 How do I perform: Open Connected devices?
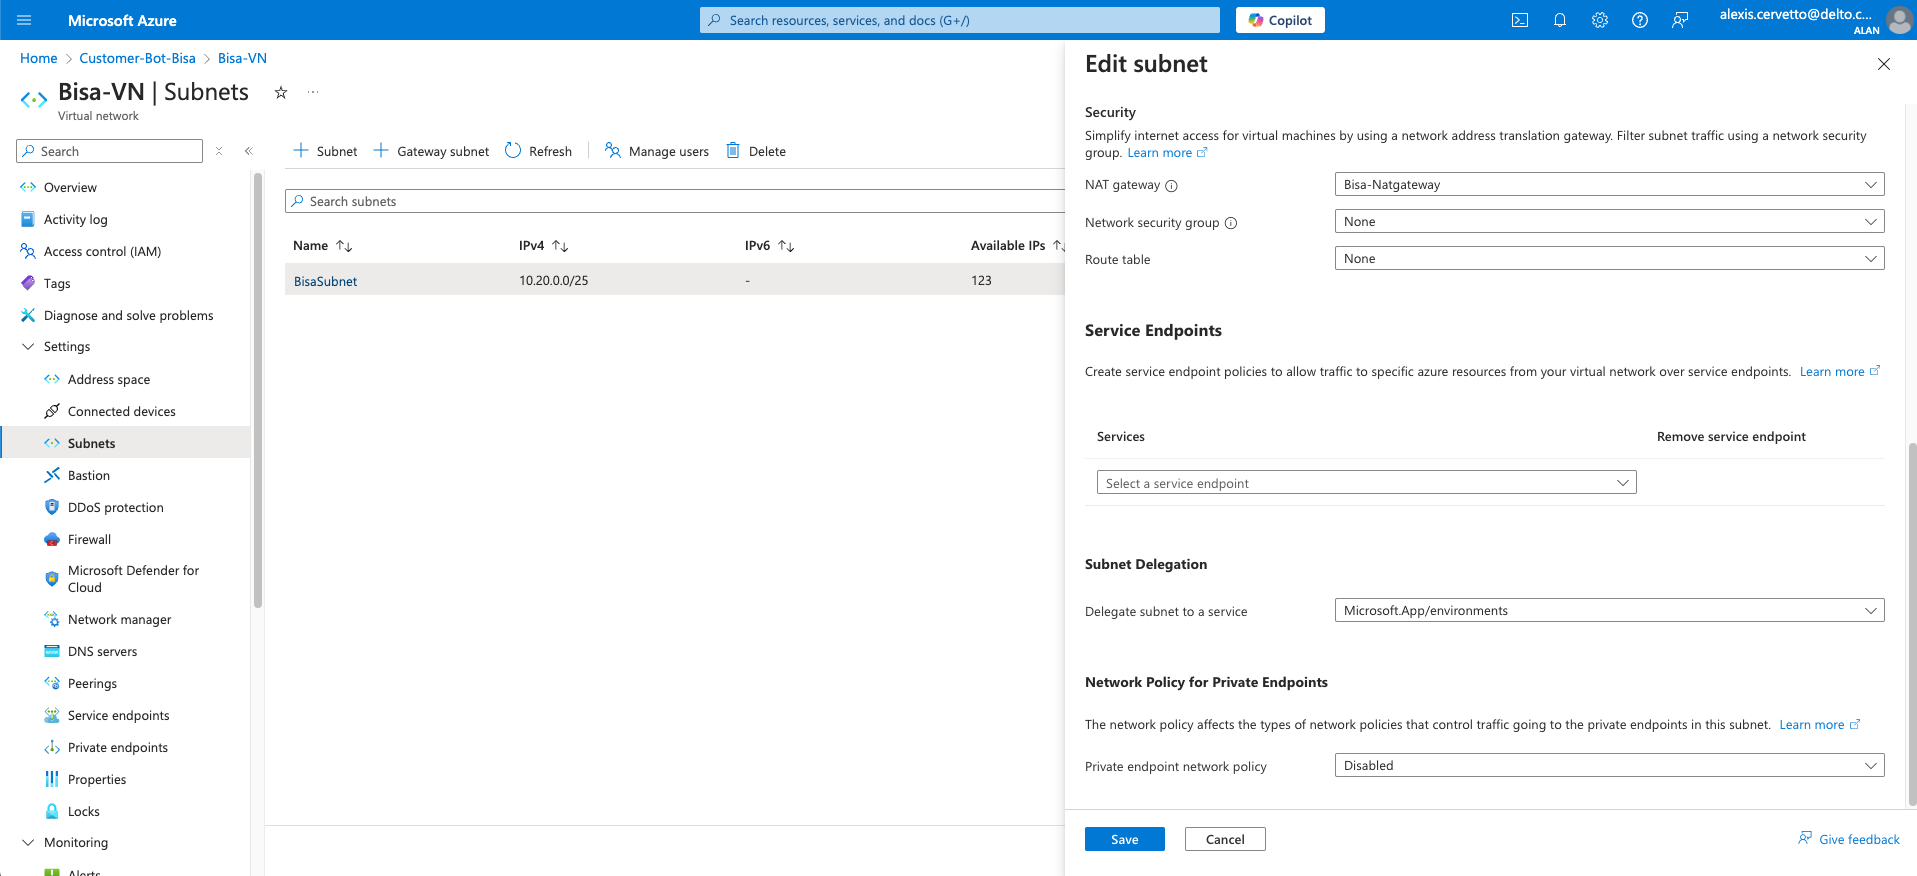point(121,411)
